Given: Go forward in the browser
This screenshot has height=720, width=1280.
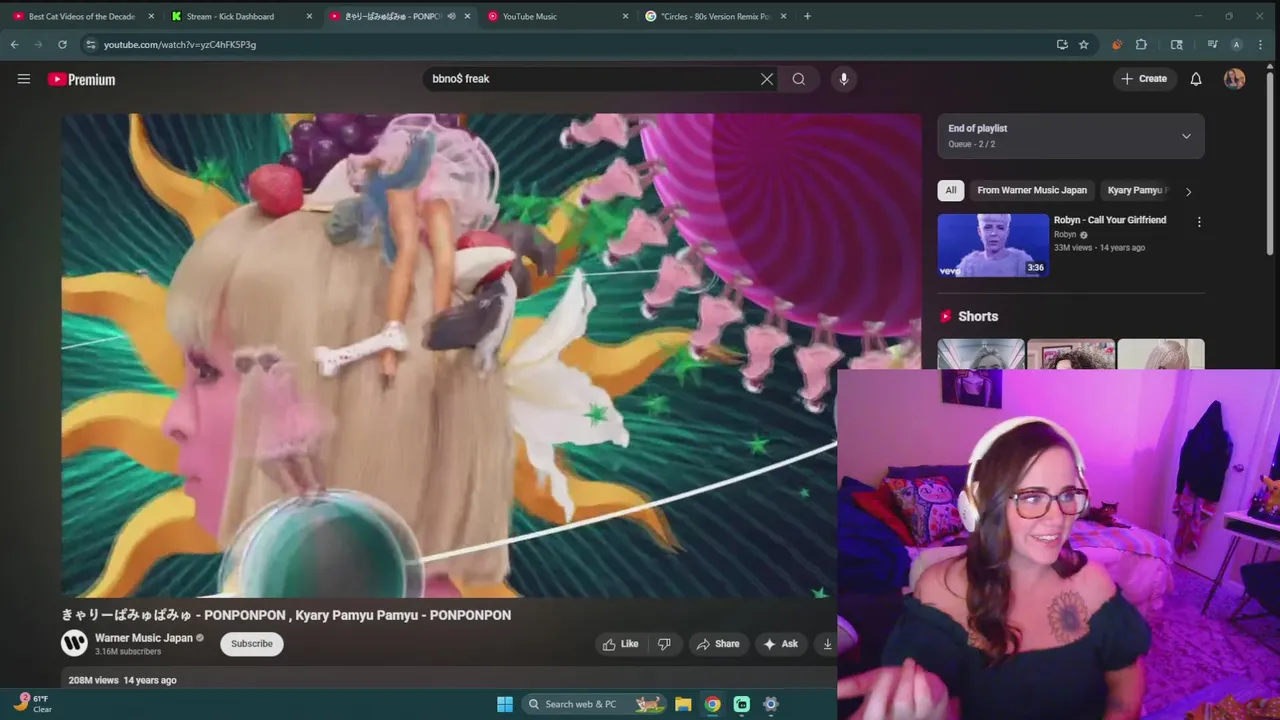Looking at the screenshot, I should (38, 44).
